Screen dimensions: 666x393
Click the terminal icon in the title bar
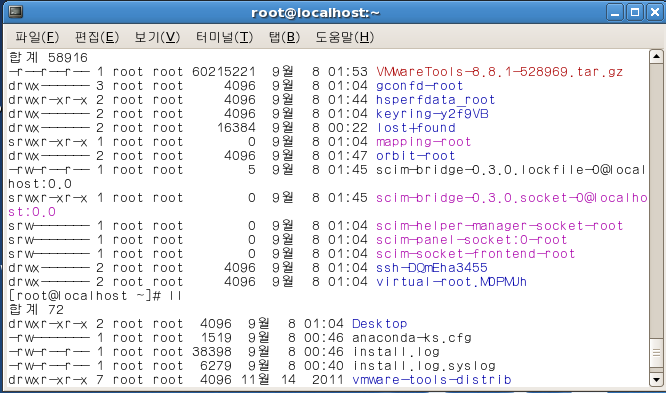[x=16, y=11]
